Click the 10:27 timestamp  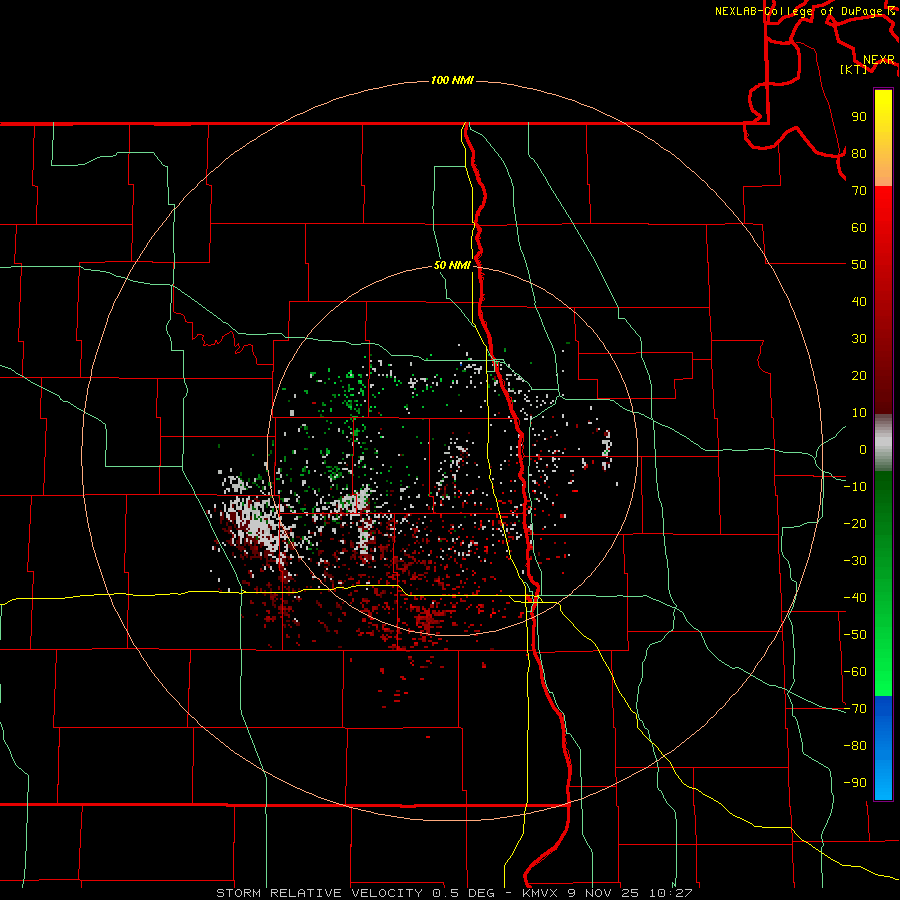[670, 893]
